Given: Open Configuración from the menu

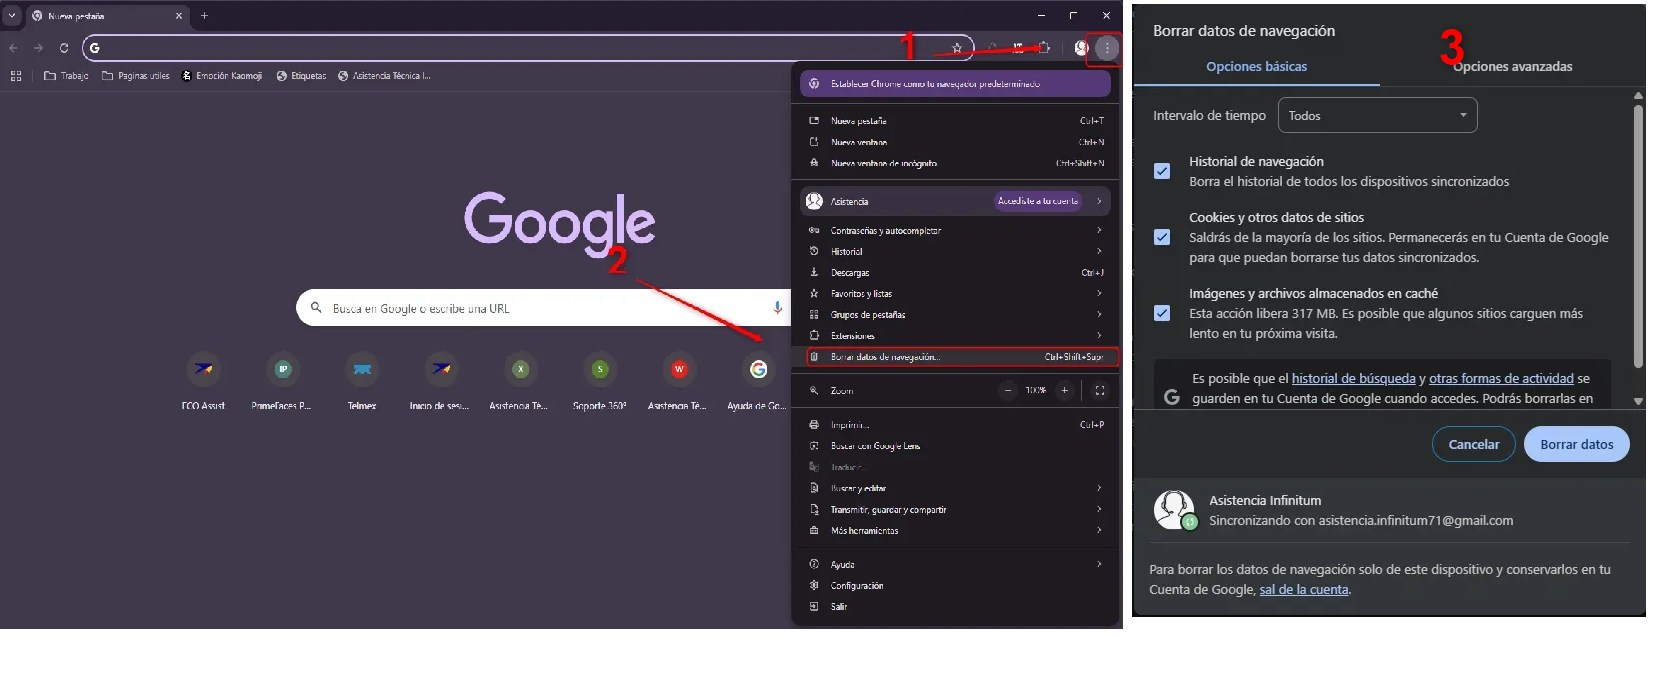Looking at the screenshot, I should coord(955,586).
